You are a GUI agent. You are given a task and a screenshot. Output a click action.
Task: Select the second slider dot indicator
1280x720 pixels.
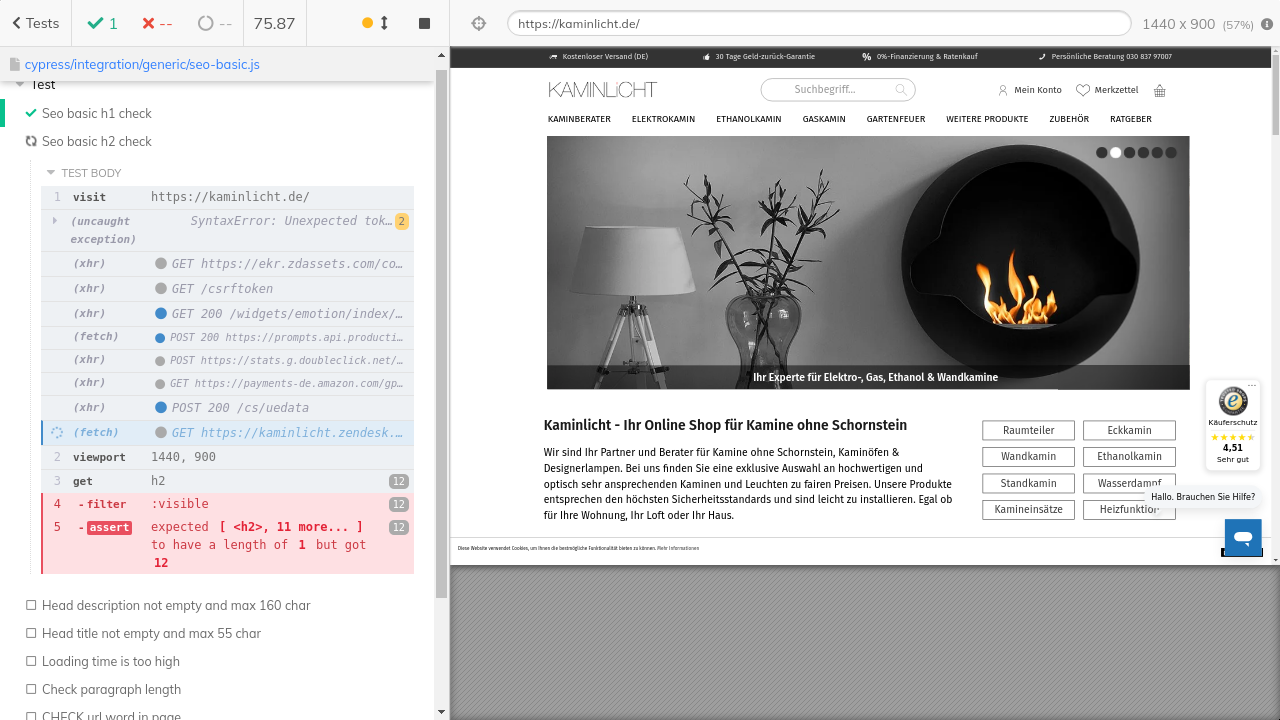1116,153
